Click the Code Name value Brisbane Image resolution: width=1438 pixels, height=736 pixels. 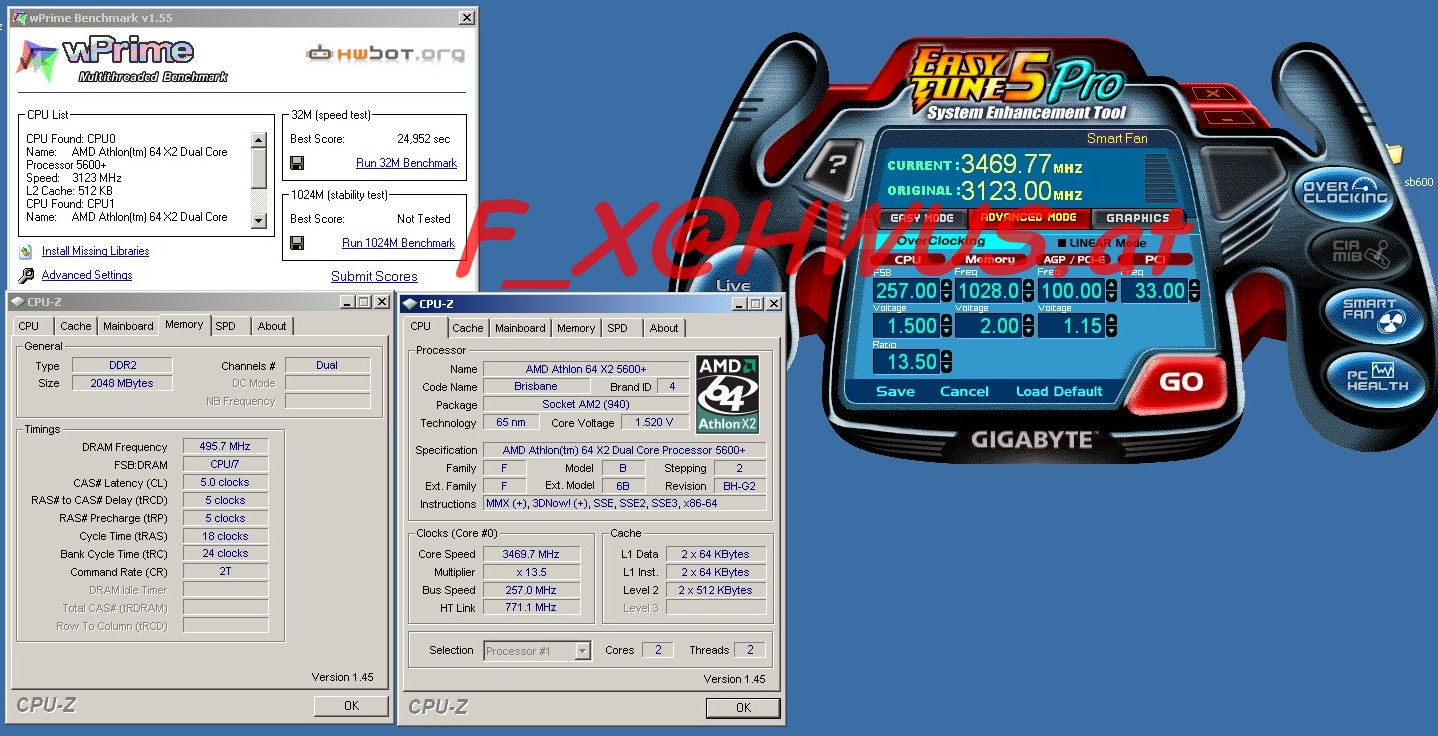click(x=536, y=387)
